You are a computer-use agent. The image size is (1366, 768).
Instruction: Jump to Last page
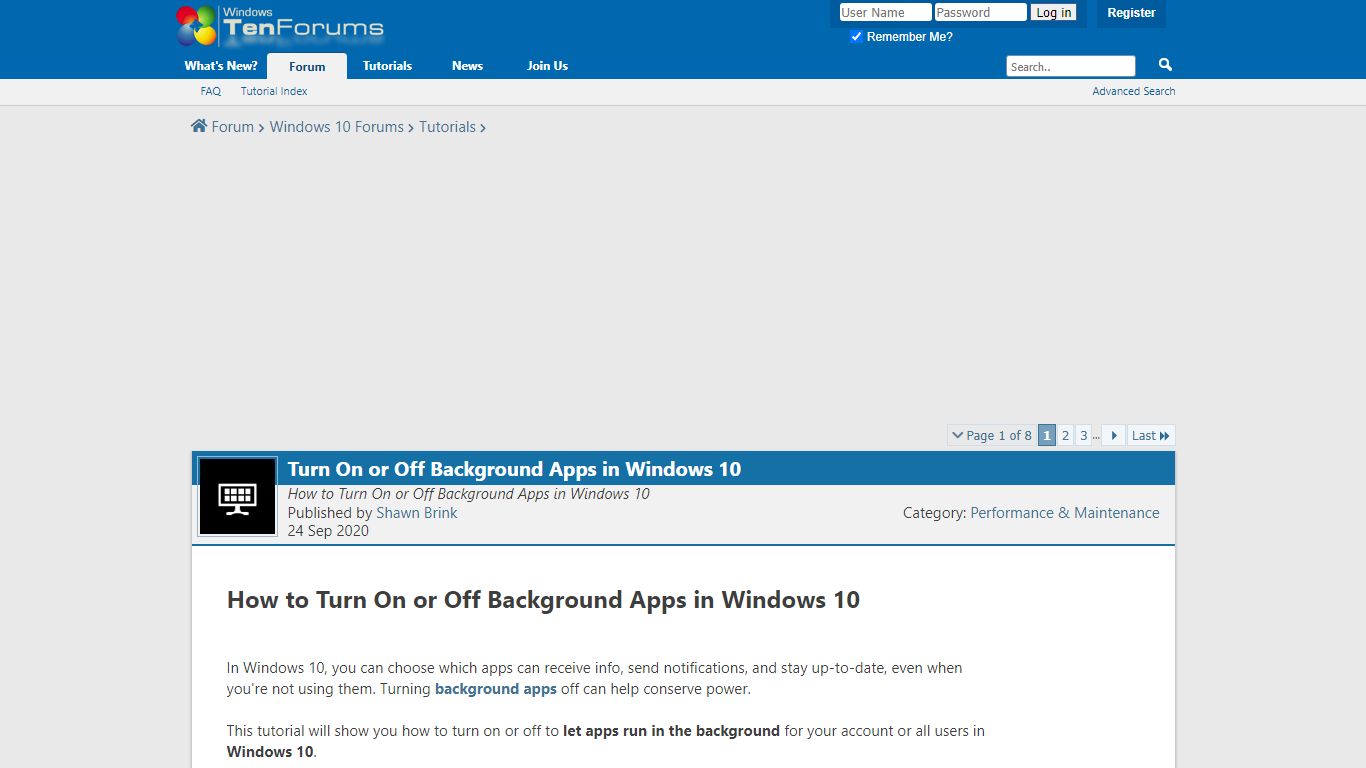click(x=1151, y=435)
